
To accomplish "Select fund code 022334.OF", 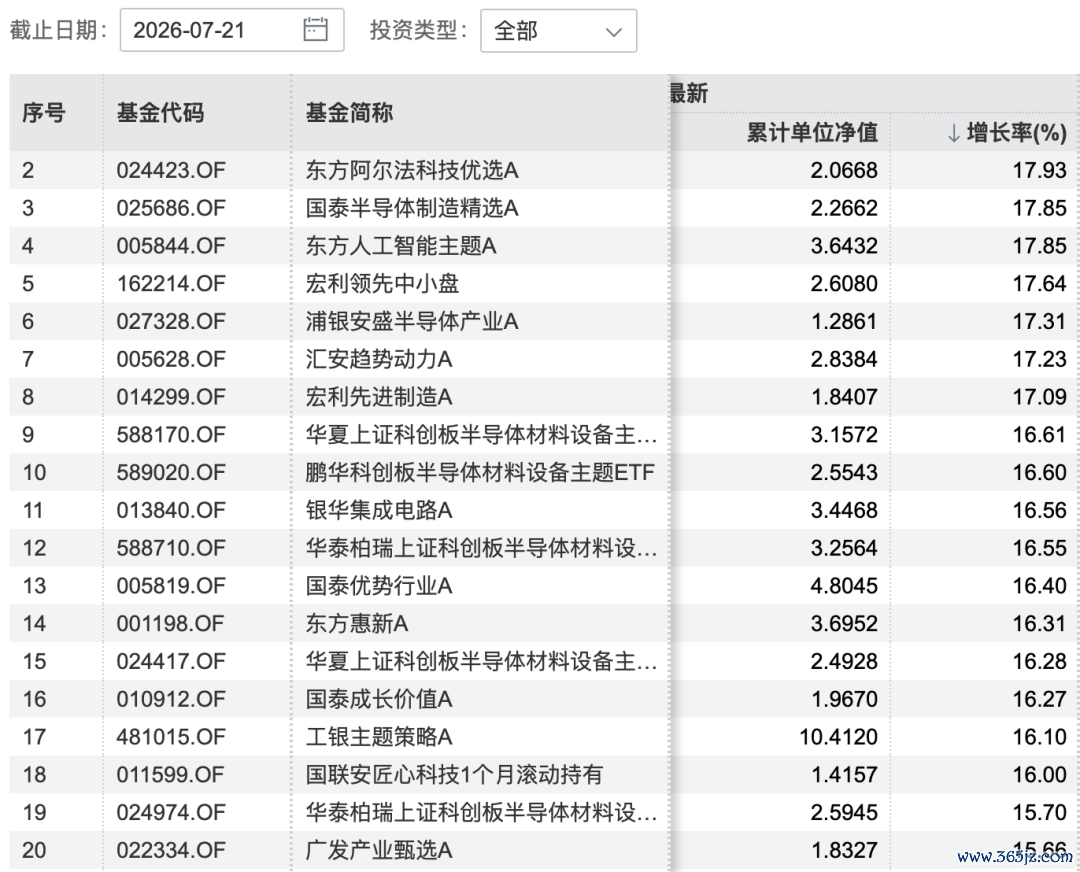I will click(171, 851).
